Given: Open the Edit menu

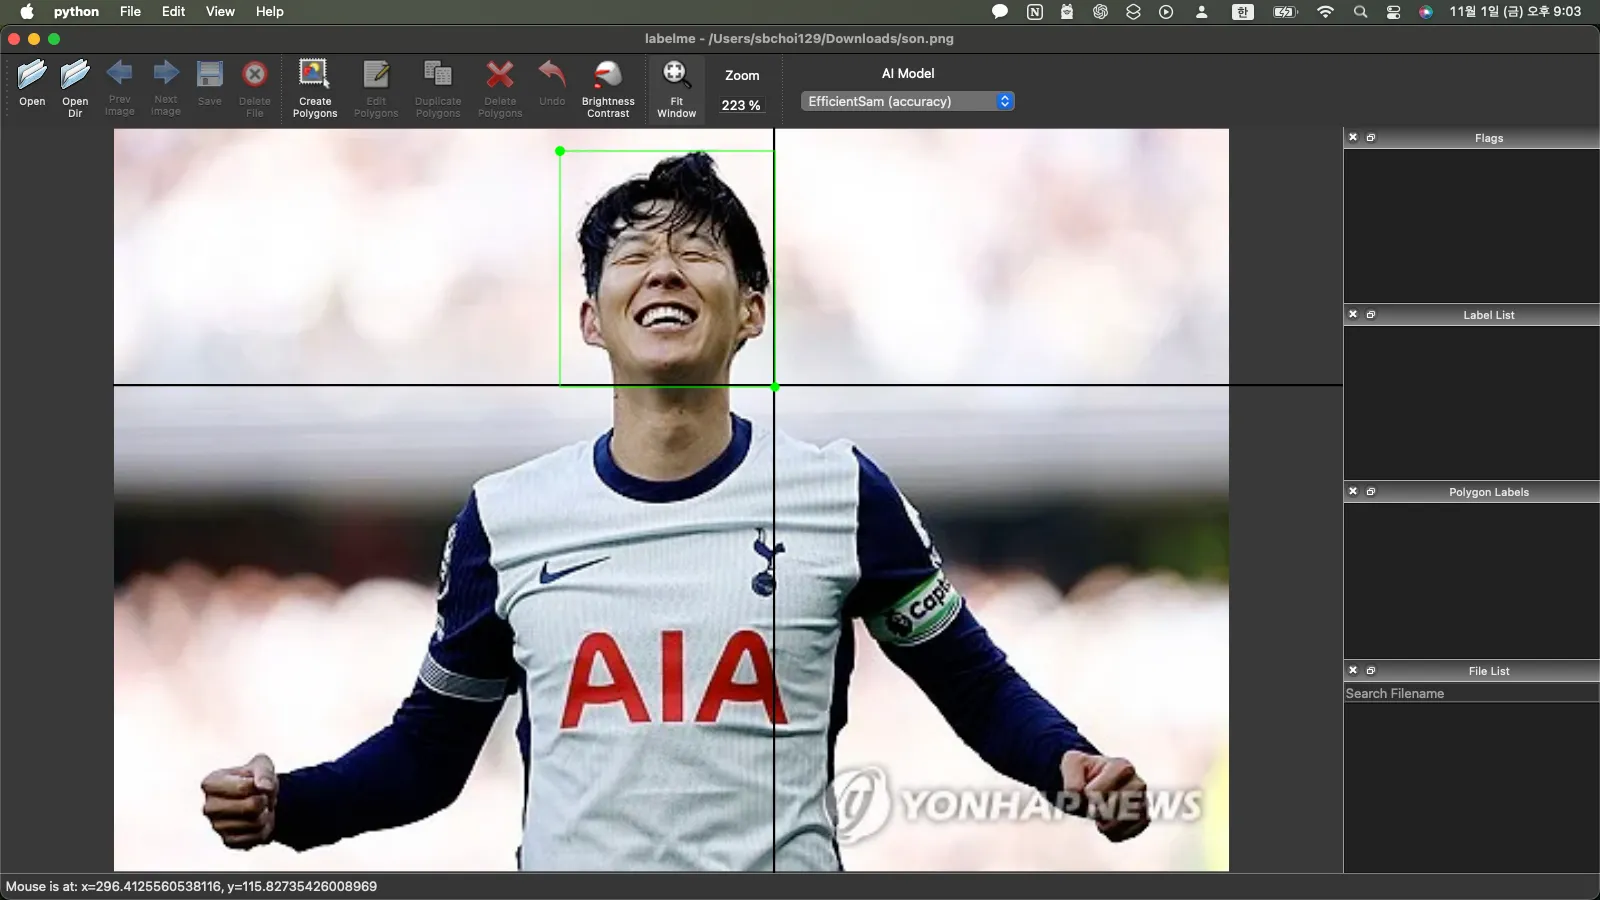Looking at the screenshot, I should (173, 11).
